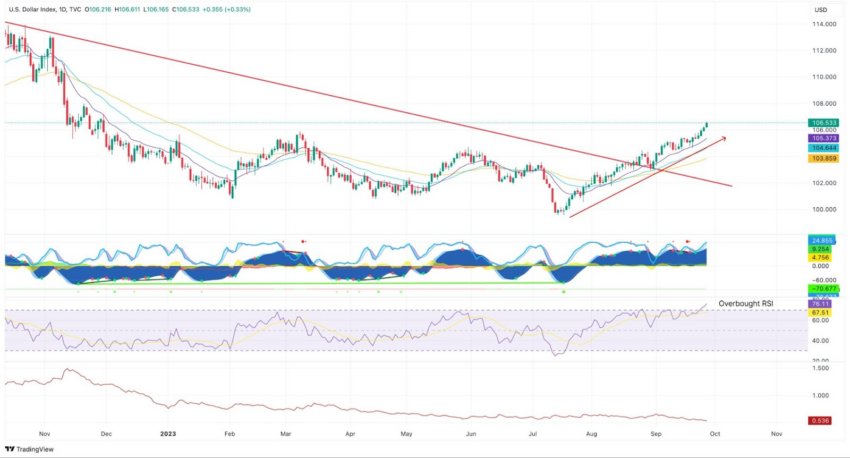Viewport: 850px width, 458px height.
Task: Click the red 0.536 indicator value label
Action: click(x=819, y=421)
